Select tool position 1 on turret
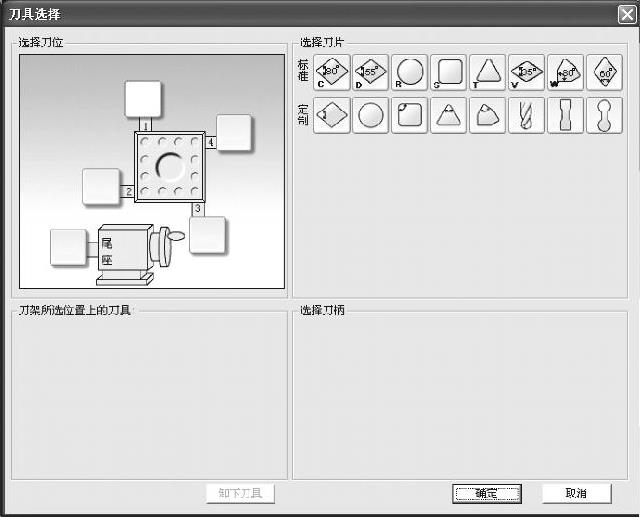 tap(145, 125)
